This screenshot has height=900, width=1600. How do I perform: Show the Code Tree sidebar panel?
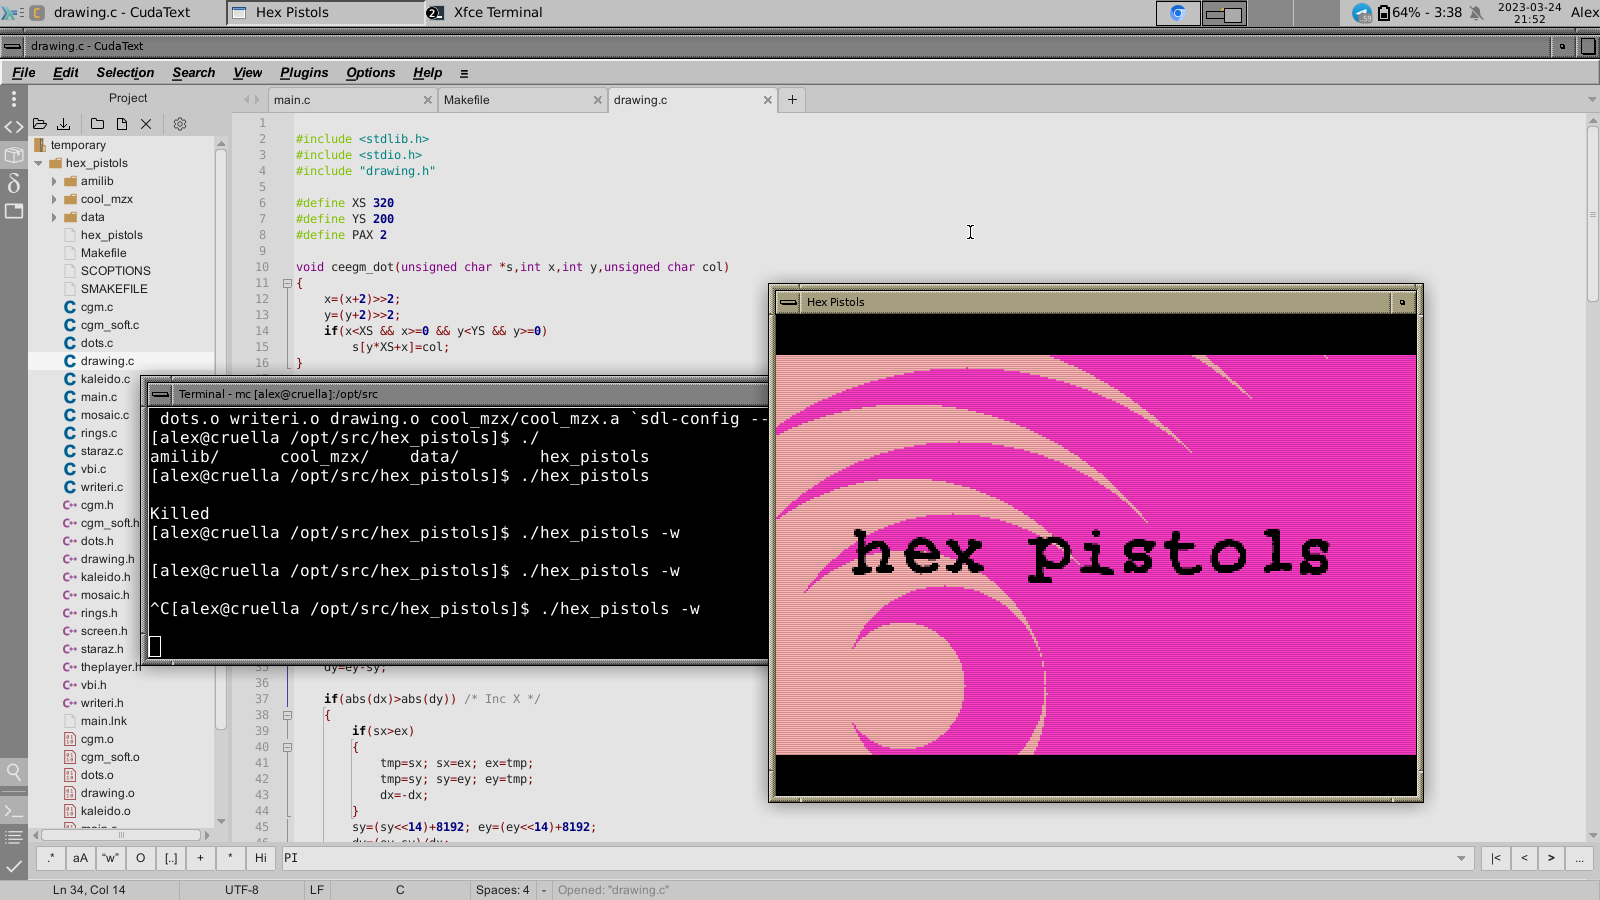point(14,127)
